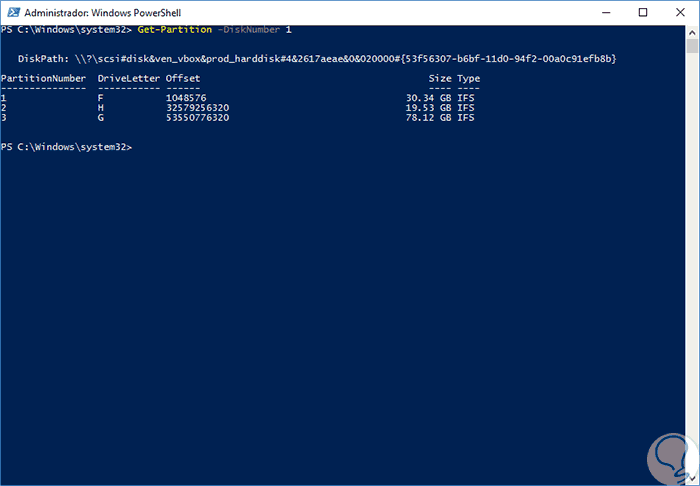Click the PowerShell icon in the title bar
This screenshot has width=700, height=486.
(x=11, y=12)
